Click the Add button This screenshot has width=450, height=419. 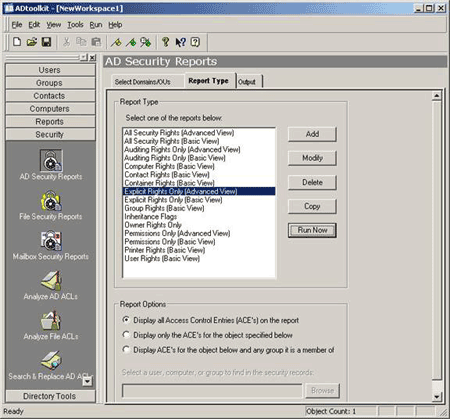312,134
